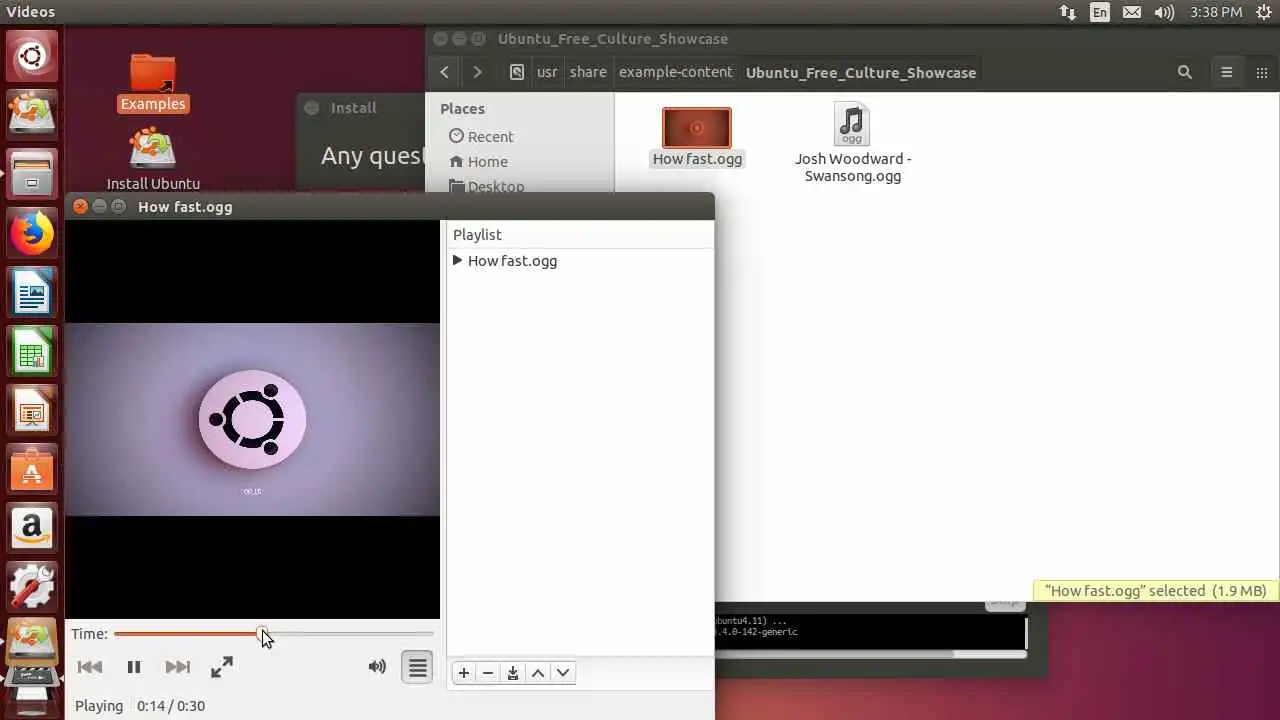Navigate to example-content in path bar
This screenshot has height=720, width=1280.
pyautogui.click(x=676, y=72)
